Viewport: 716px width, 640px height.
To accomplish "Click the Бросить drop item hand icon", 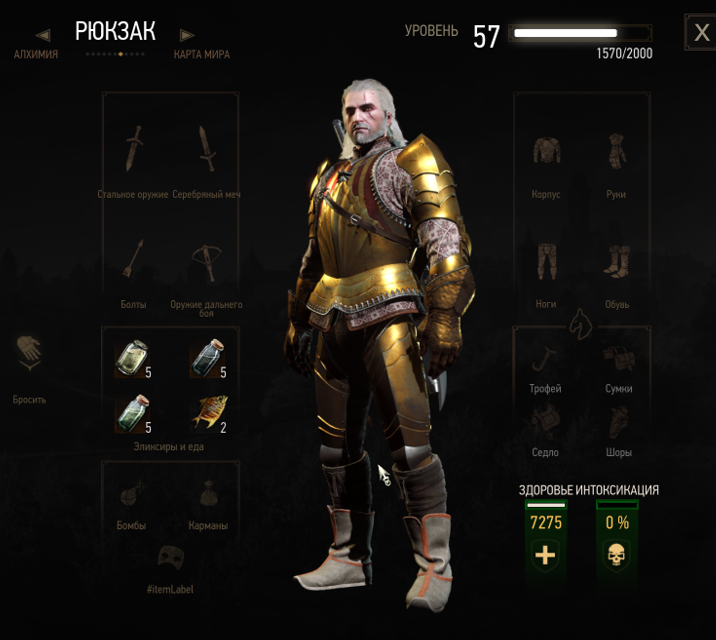I will [x=29, y=353].
